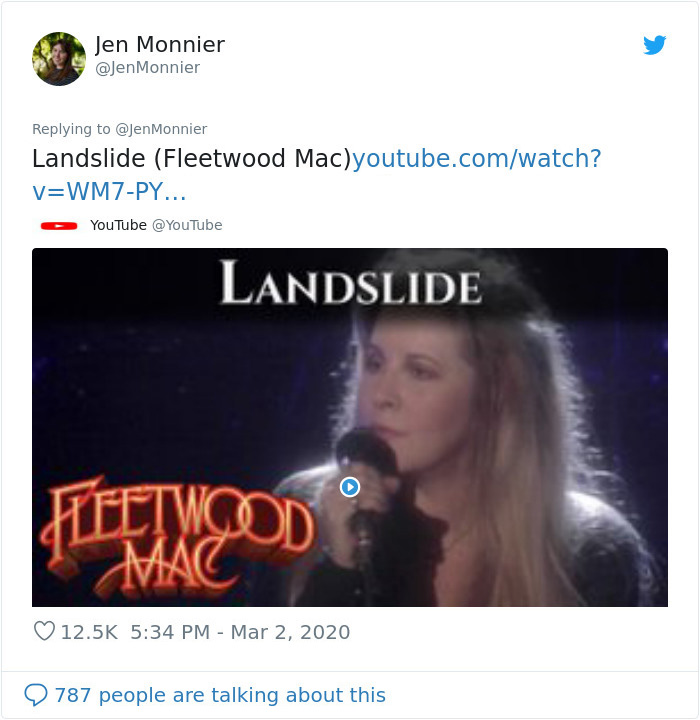Click the LANDSLIDE title in the thumbnail
700x720 pixels.
point(351,282)
